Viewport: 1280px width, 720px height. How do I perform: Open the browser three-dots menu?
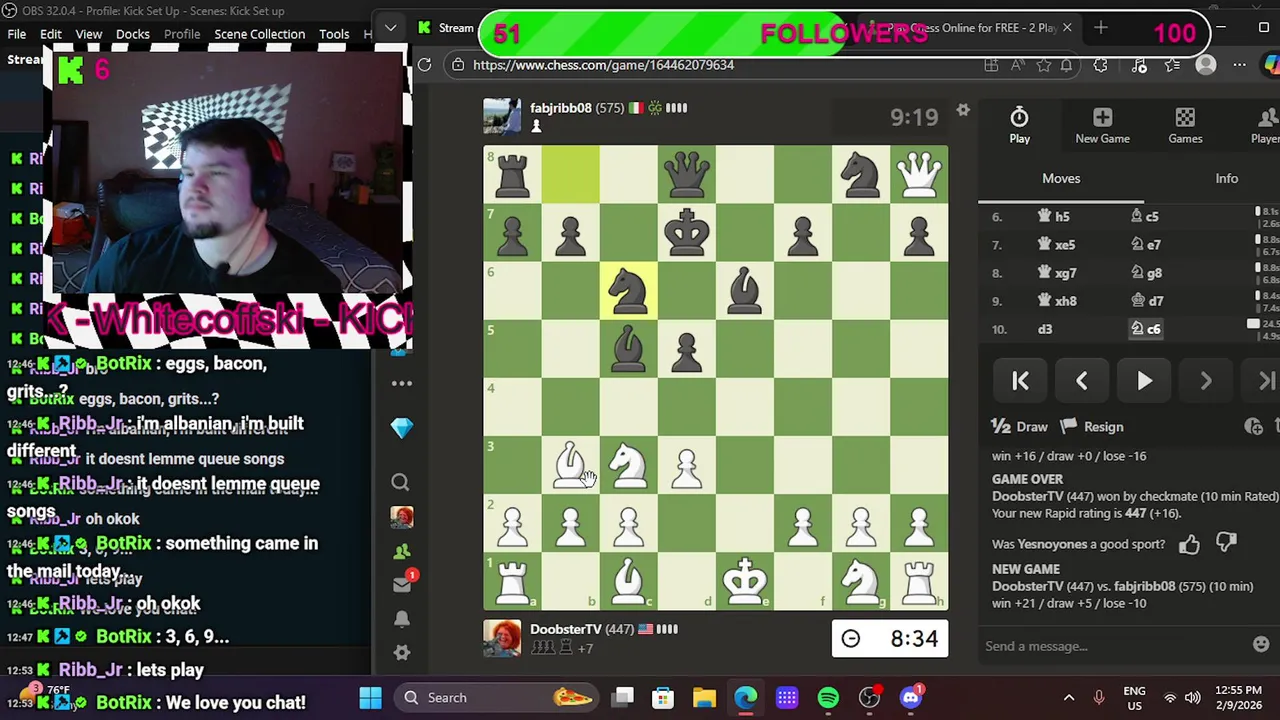point(1239,65)
